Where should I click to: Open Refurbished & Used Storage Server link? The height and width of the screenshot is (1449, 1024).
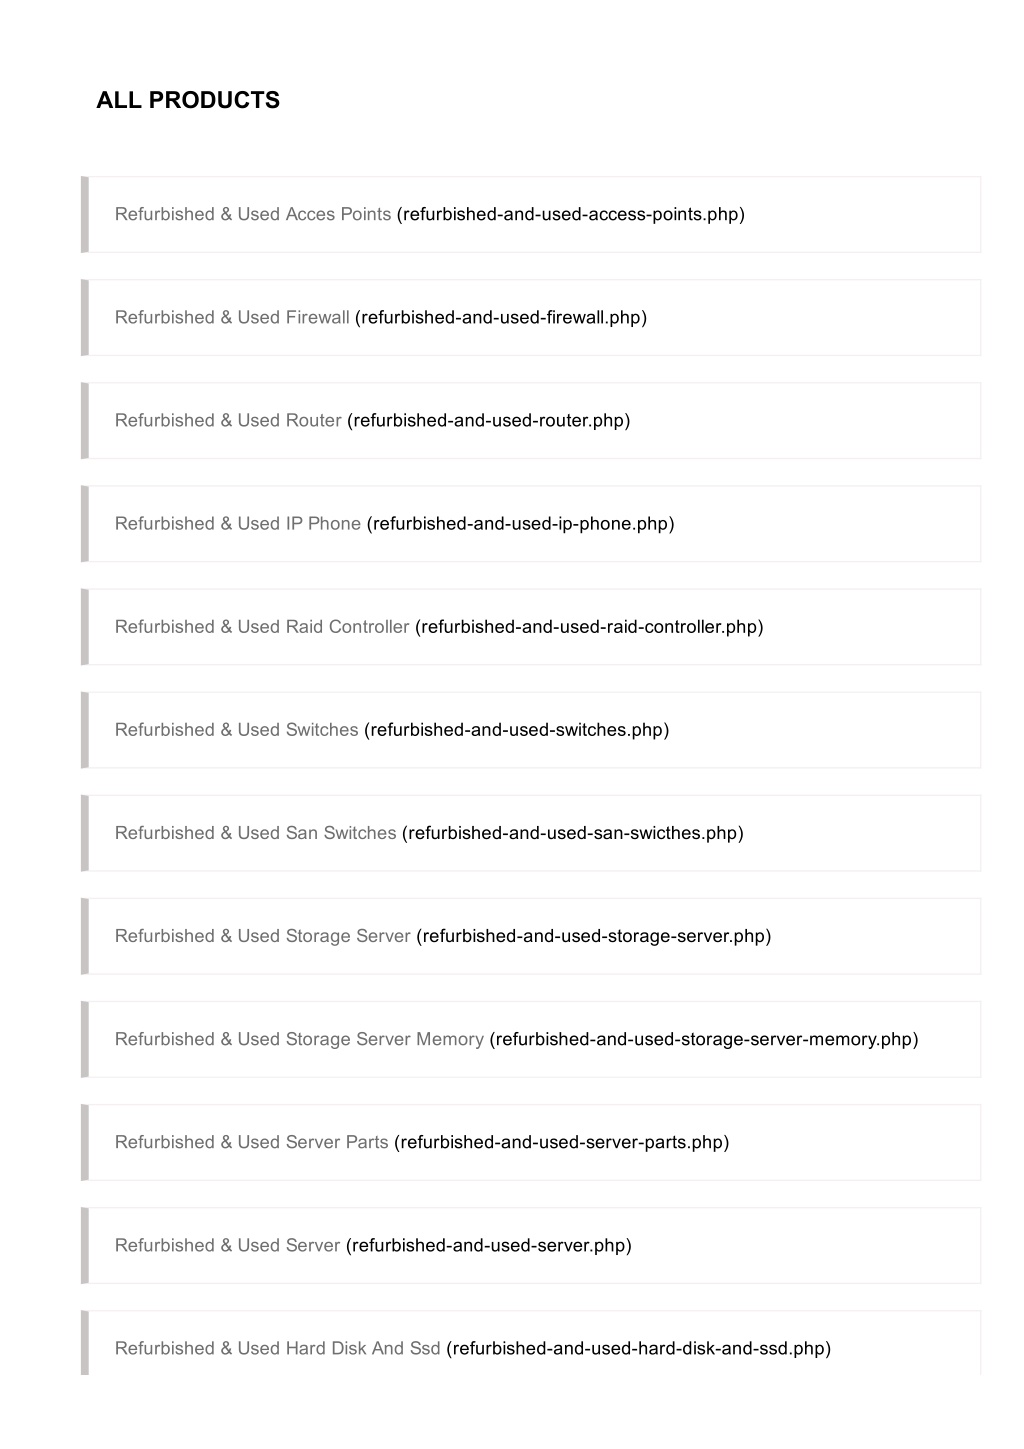click(262, 935)
